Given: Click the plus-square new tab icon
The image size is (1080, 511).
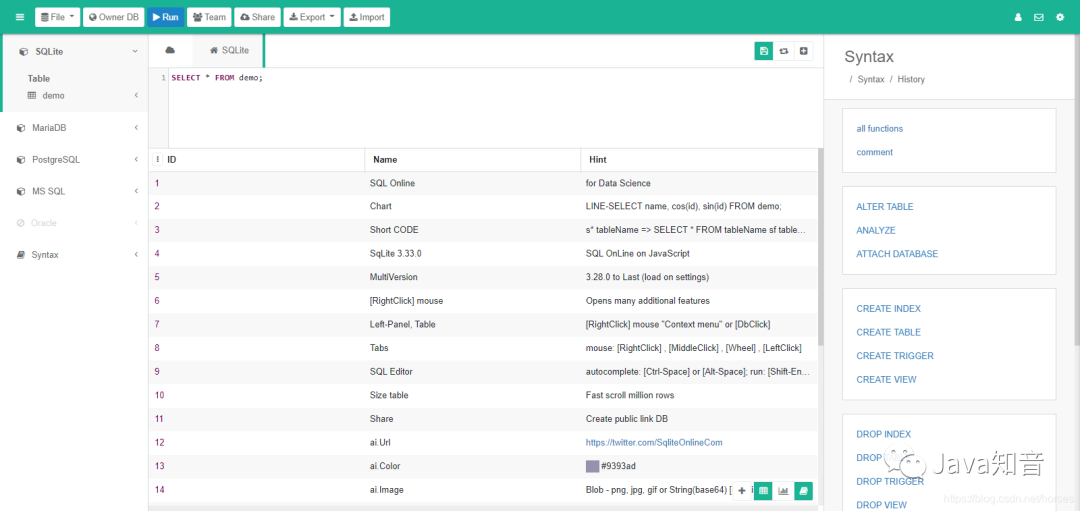Looking at the screenshot, I should point(803,51).
